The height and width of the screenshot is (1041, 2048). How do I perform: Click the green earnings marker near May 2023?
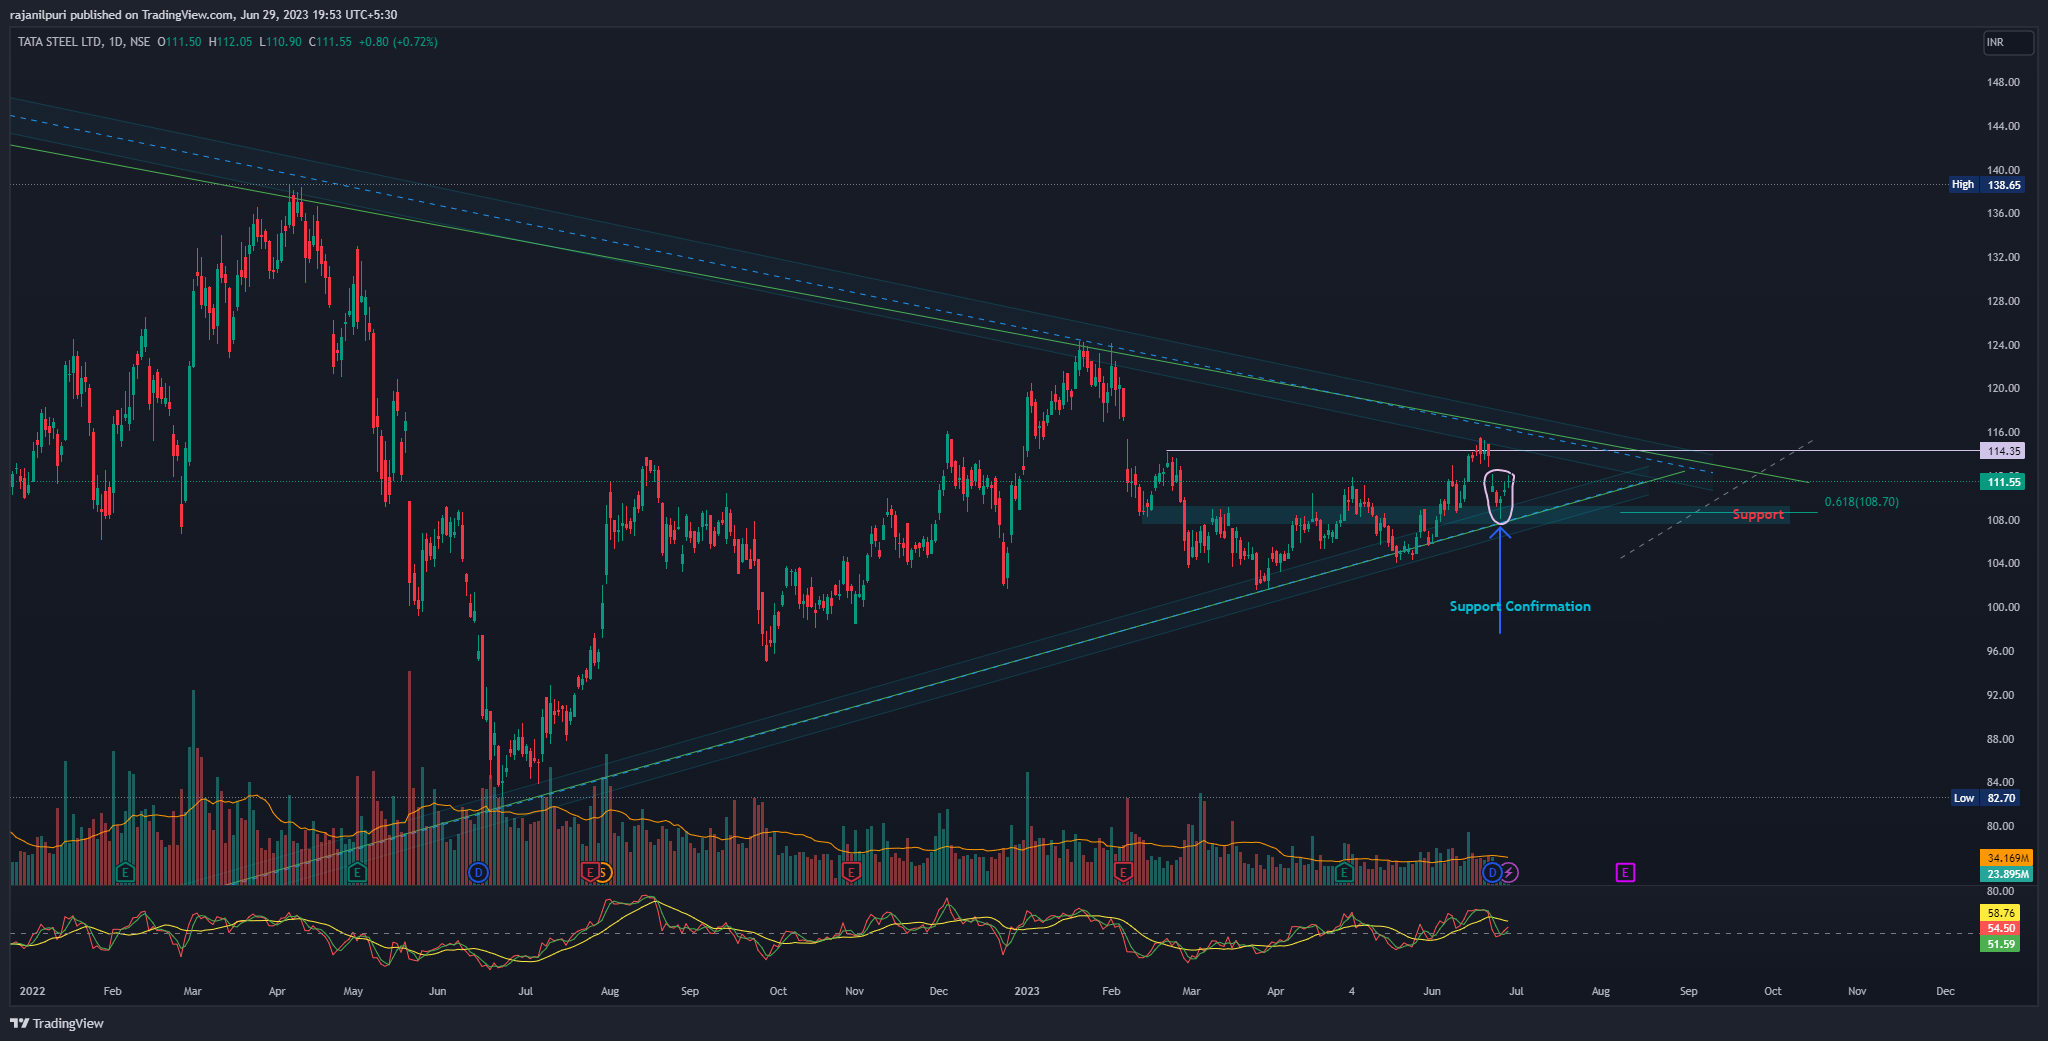(x=1345, y=873)
